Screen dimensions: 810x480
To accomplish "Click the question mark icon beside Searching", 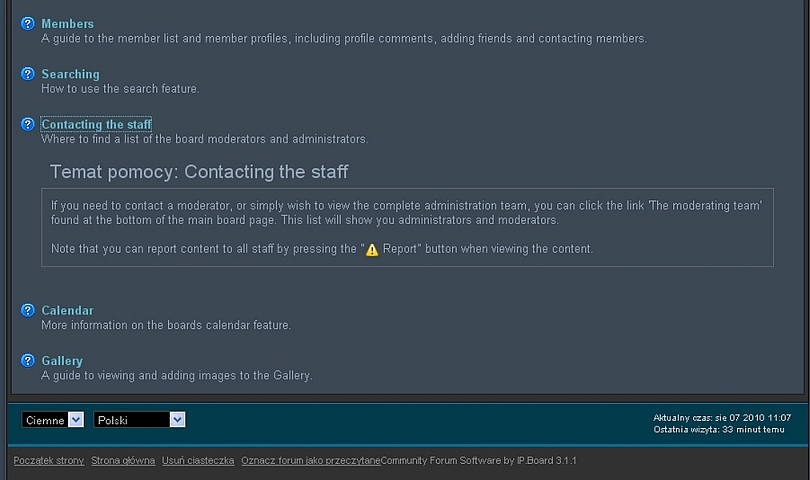I will [28, 74].
